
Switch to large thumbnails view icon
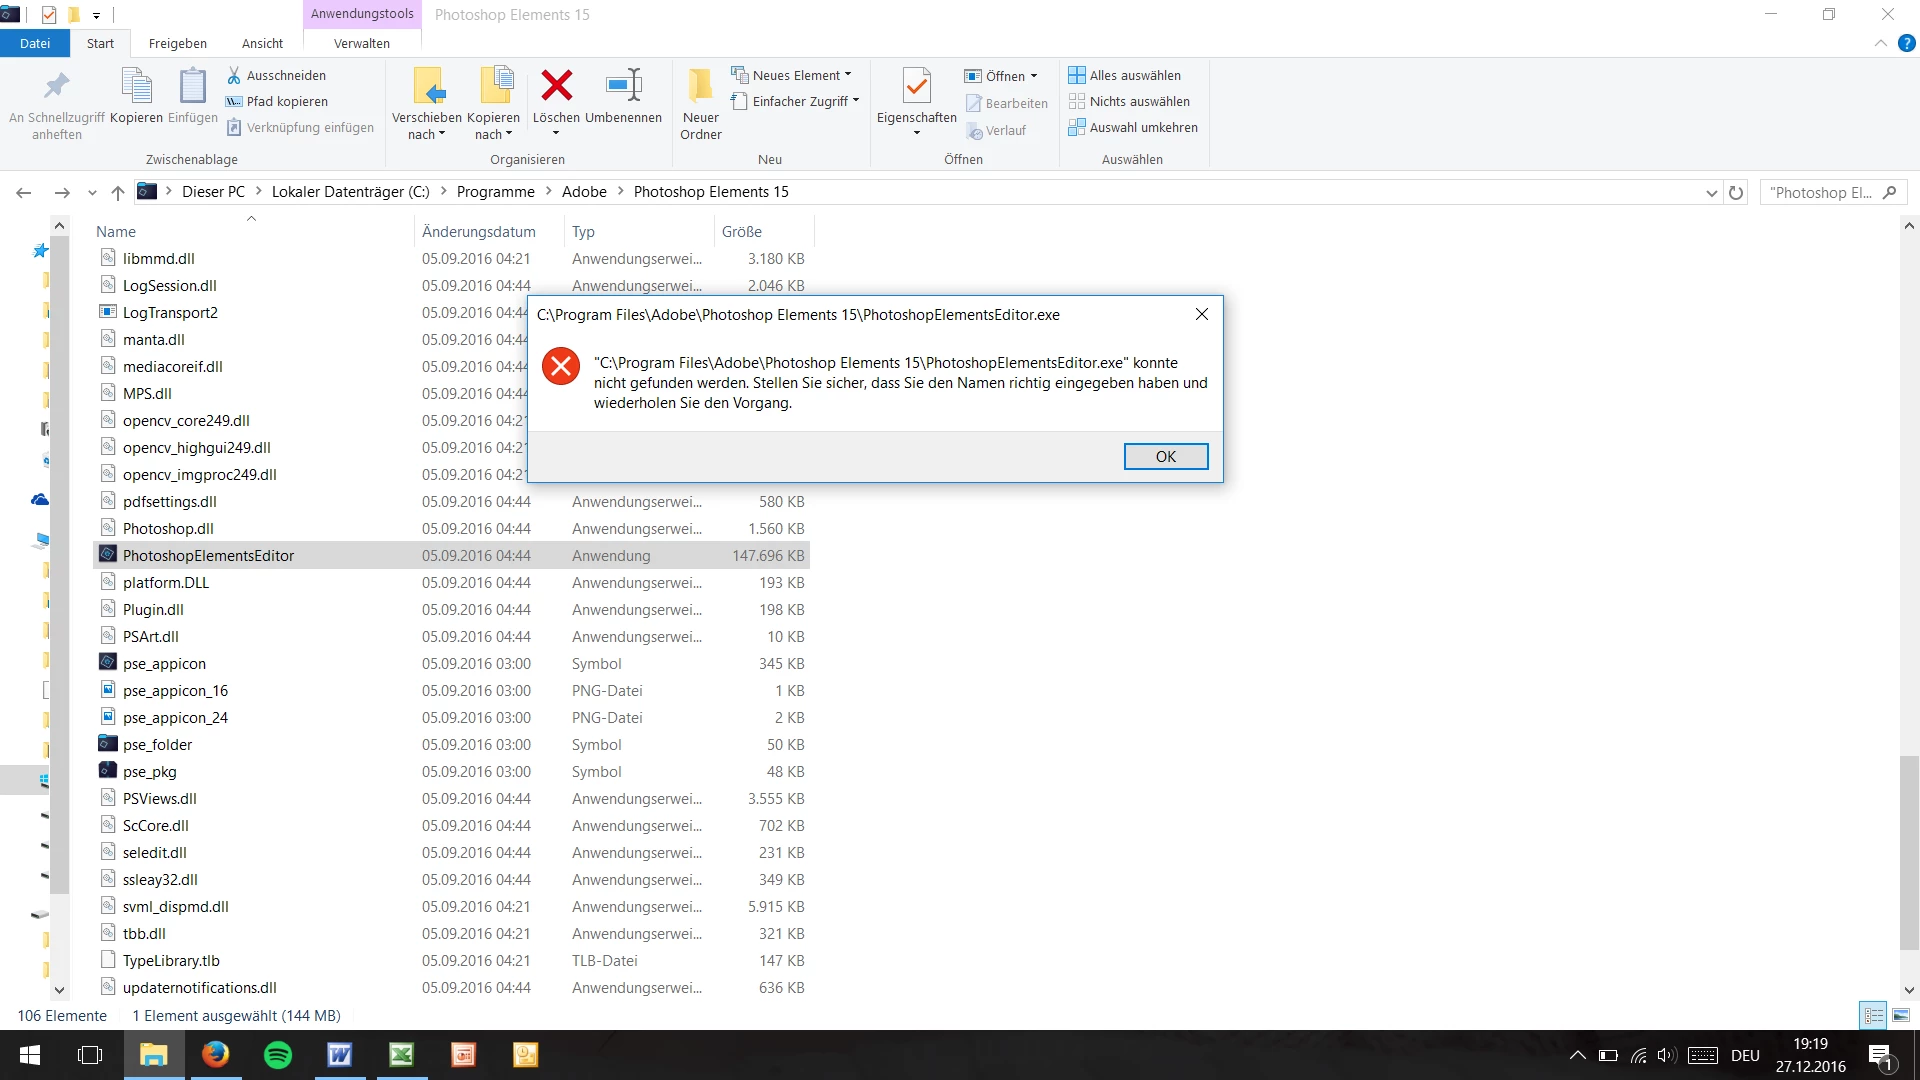point(1901,1015)
